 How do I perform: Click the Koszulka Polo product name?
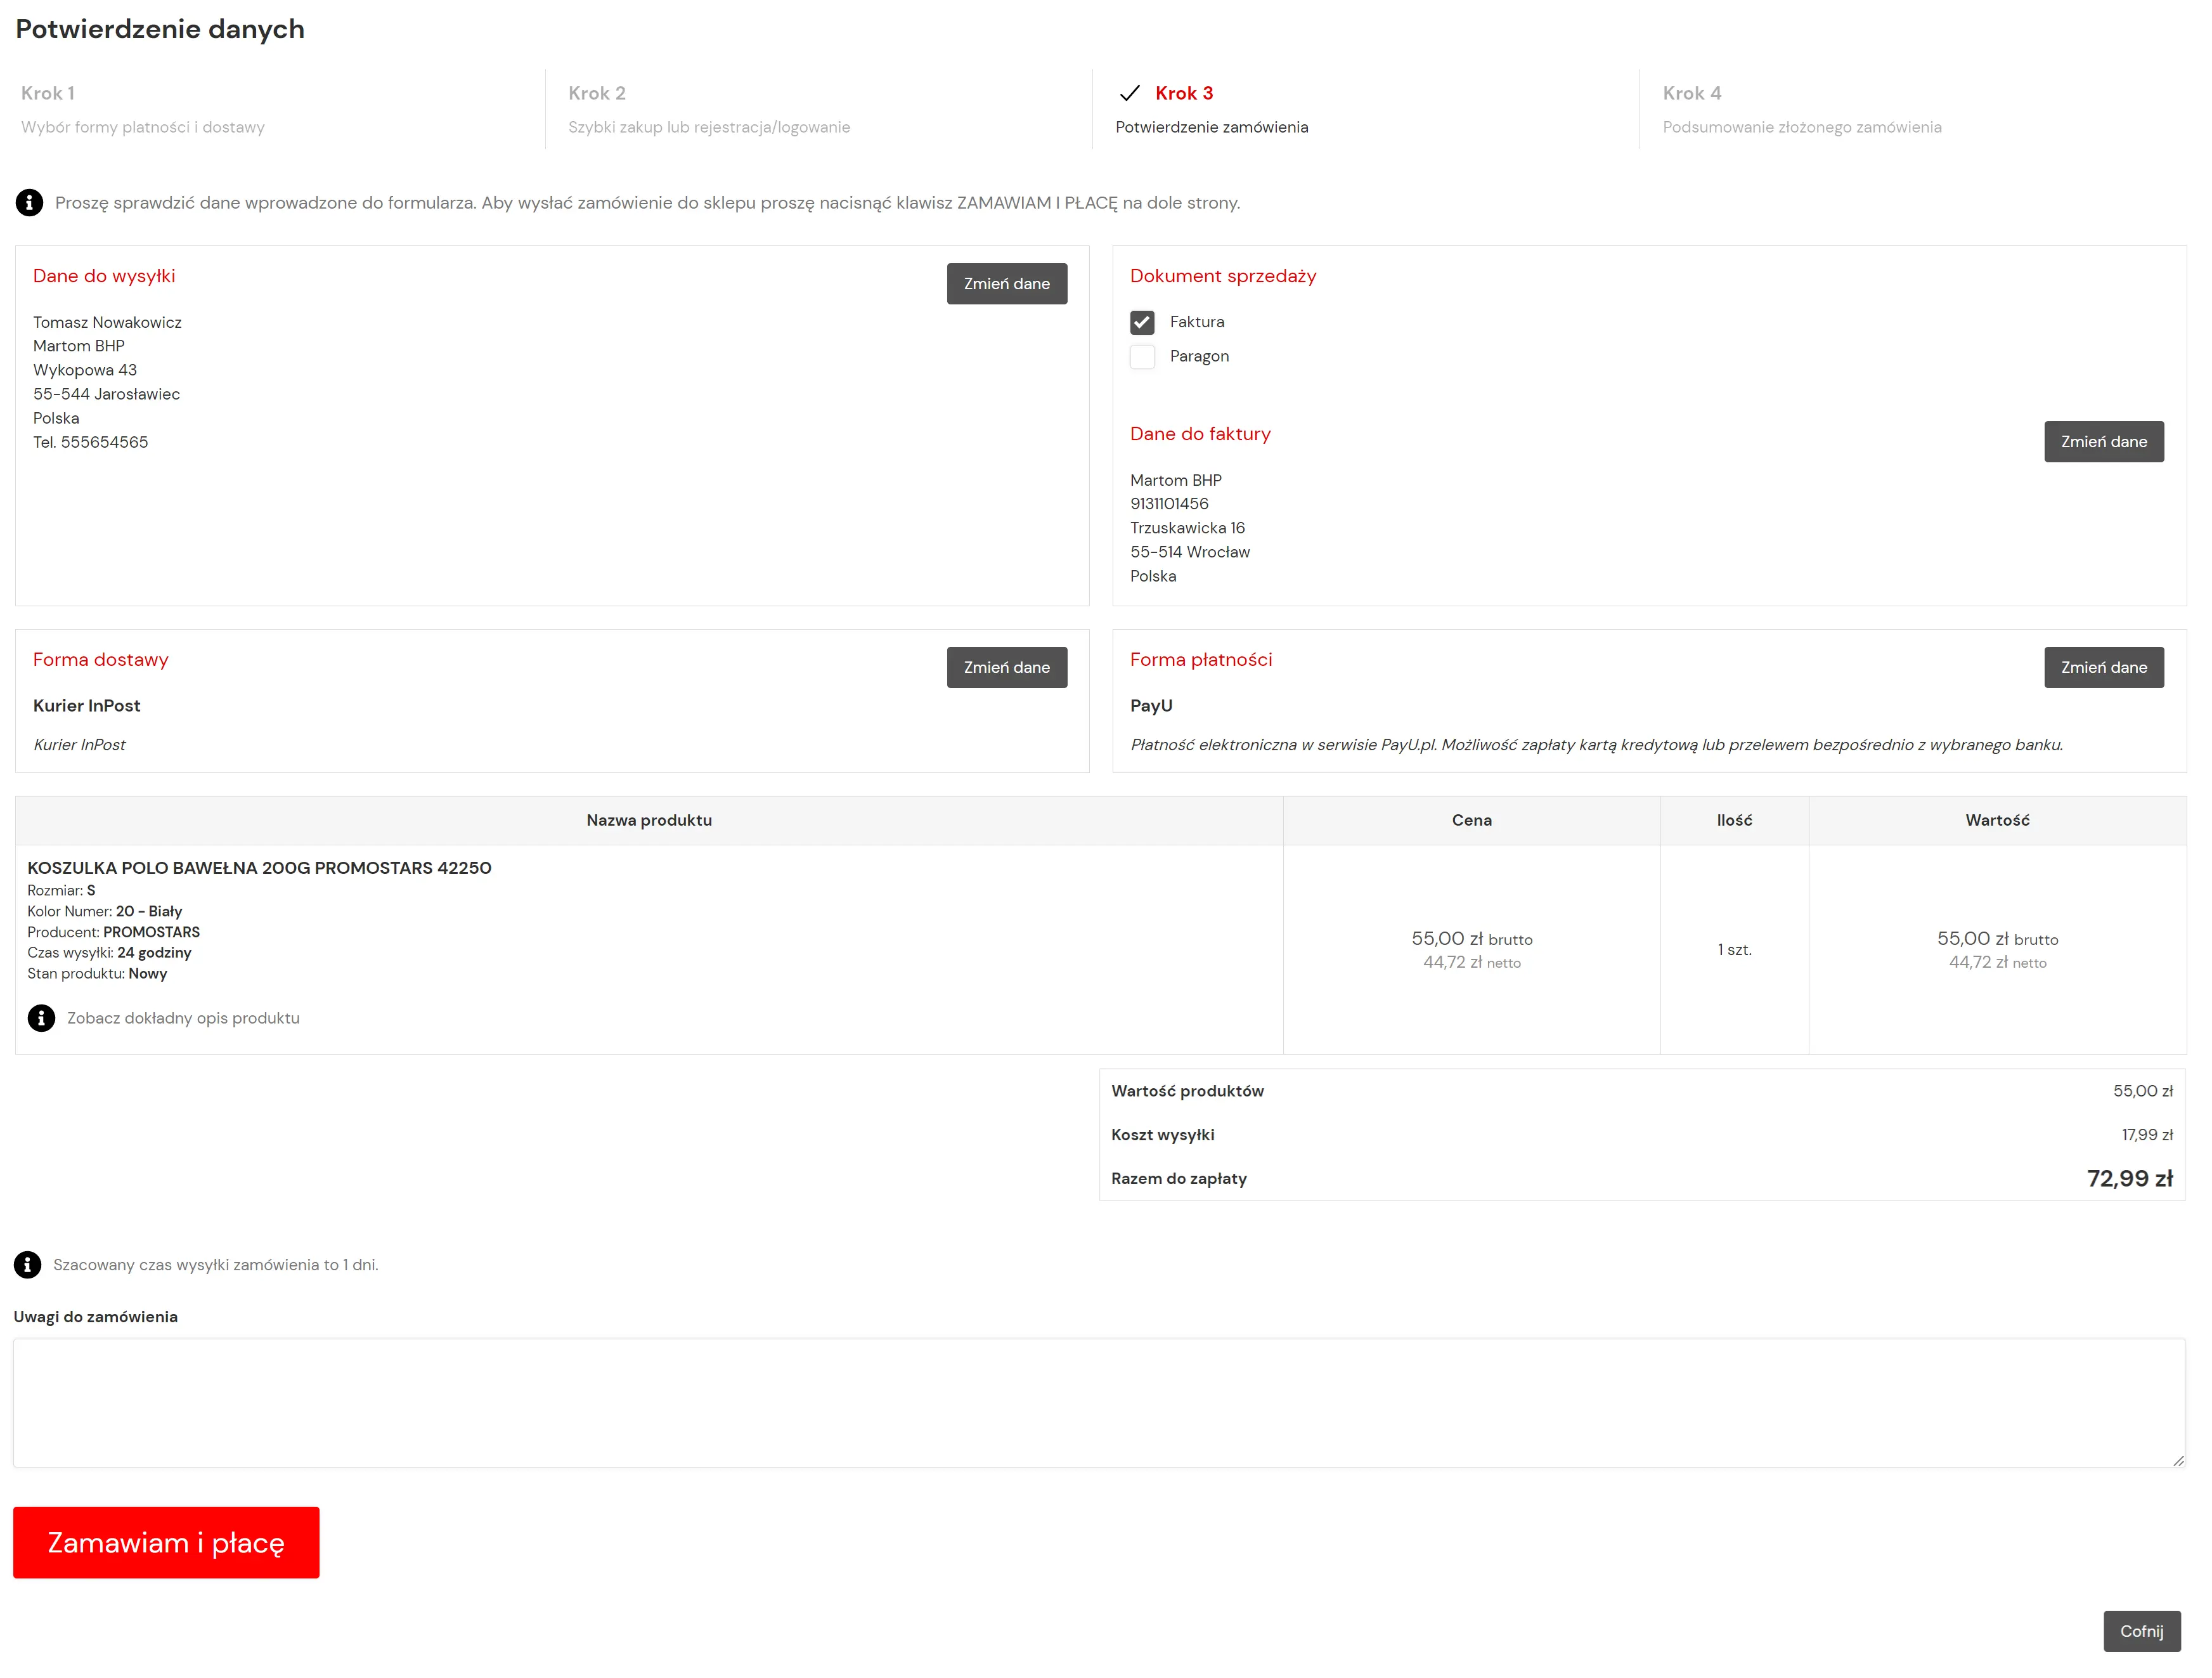pyautogui.click(x=259, y=868)
